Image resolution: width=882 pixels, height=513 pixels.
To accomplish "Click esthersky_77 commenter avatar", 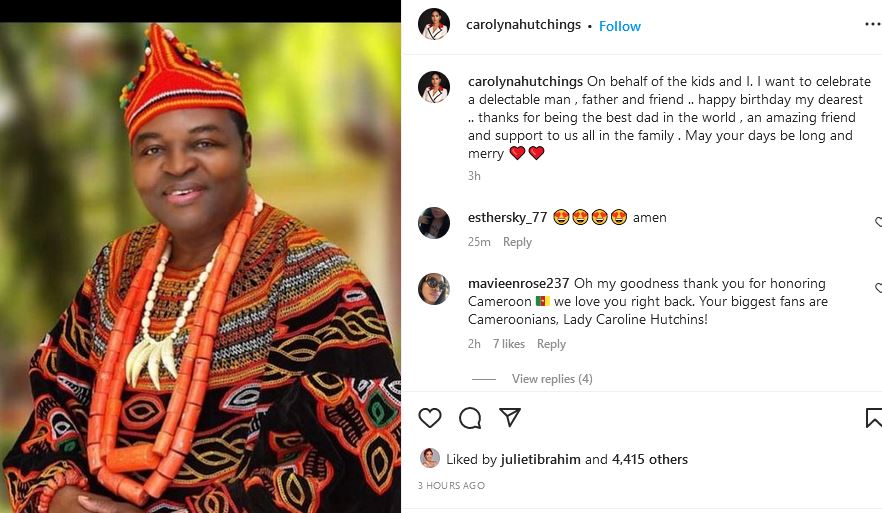I will pyautogui.click(x=434, y=223).
